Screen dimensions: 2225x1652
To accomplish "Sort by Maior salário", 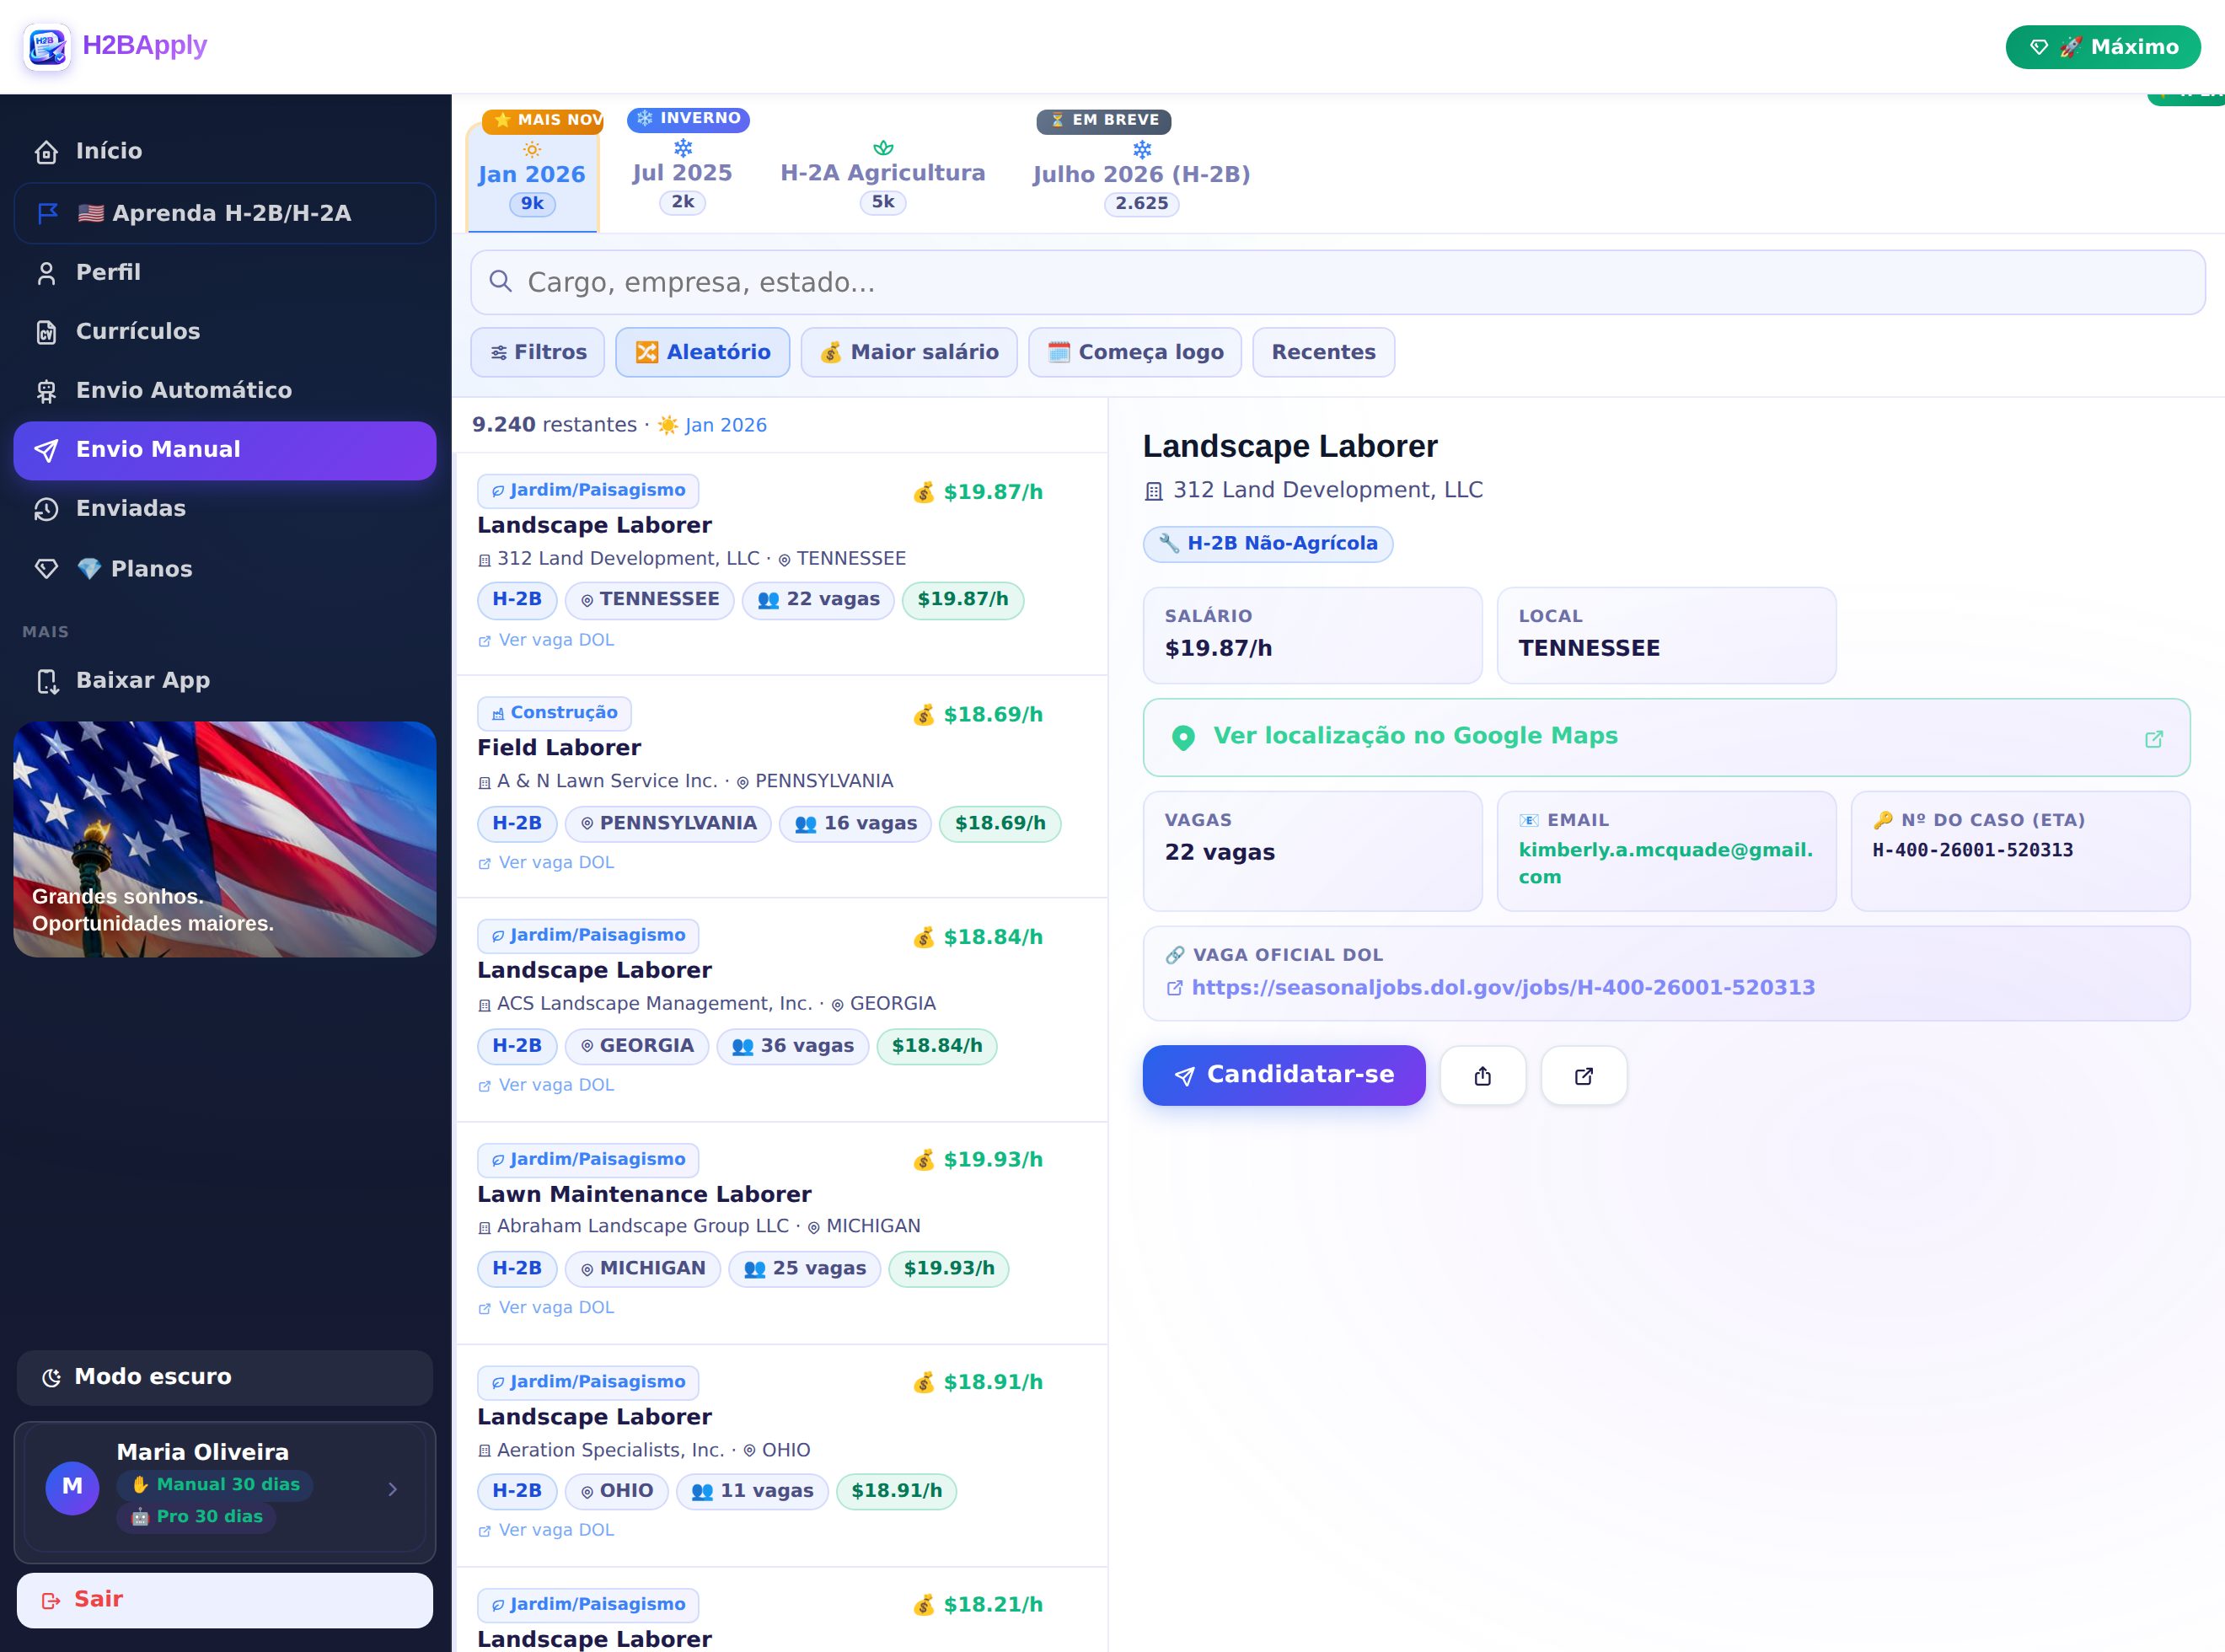I will click(908, 352).
